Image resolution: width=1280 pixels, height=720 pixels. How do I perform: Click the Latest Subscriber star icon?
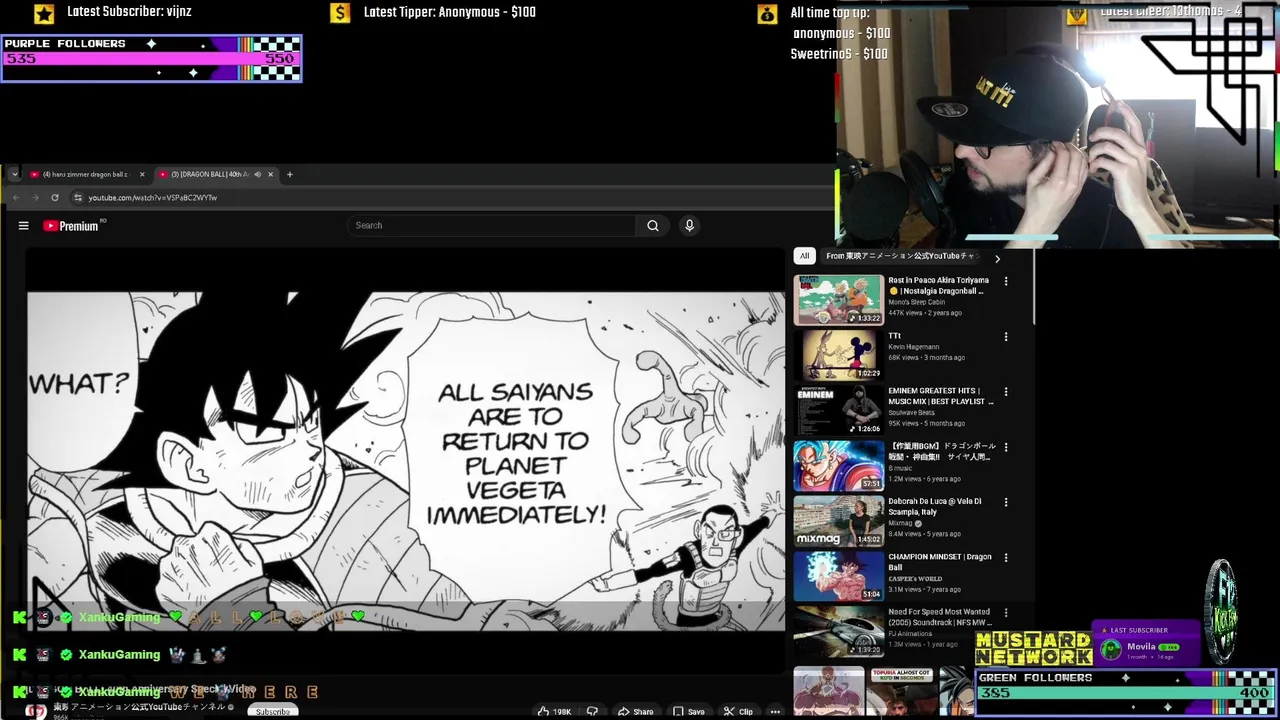click(x=44, y=13)
